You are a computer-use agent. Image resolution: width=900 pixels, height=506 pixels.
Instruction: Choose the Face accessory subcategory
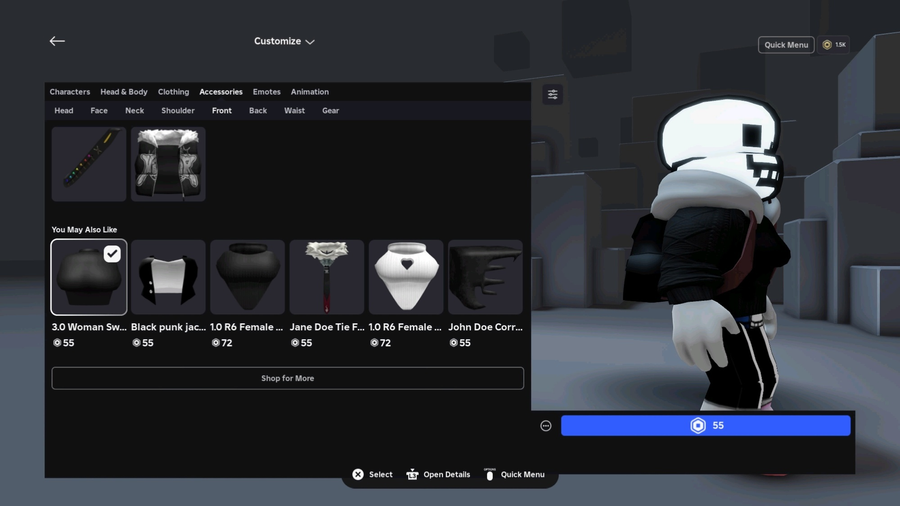click(x=99, y=111)
